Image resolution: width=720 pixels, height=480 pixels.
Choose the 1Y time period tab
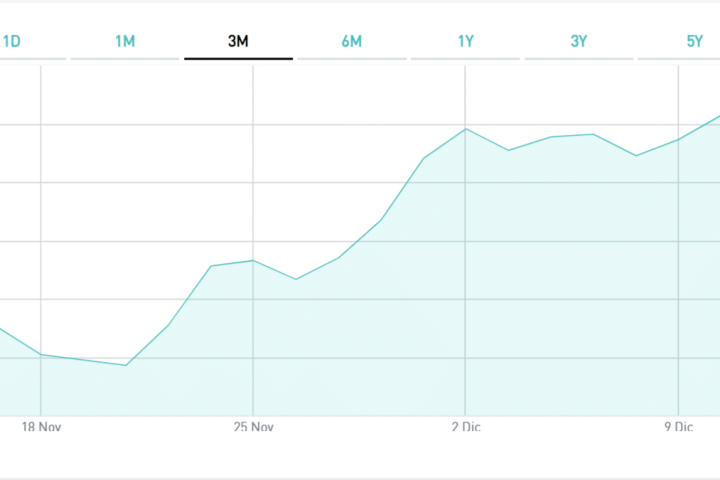click(466, 41)
